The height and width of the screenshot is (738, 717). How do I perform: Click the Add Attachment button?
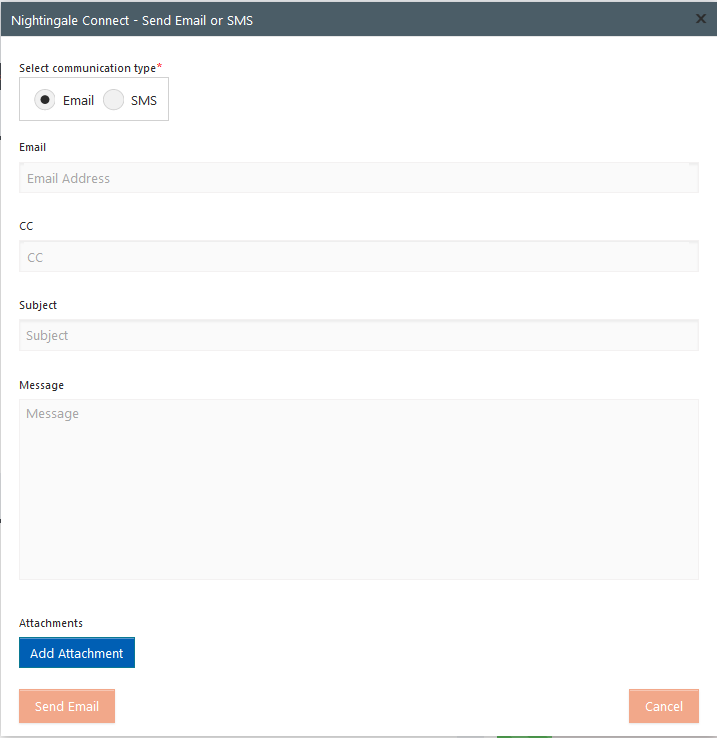[77, 653]
